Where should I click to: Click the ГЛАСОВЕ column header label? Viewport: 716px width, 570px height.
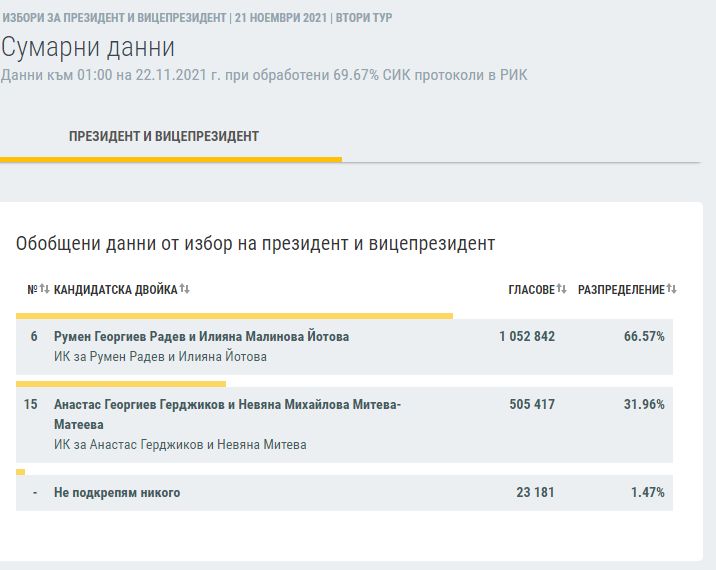[x=530, y=290]
